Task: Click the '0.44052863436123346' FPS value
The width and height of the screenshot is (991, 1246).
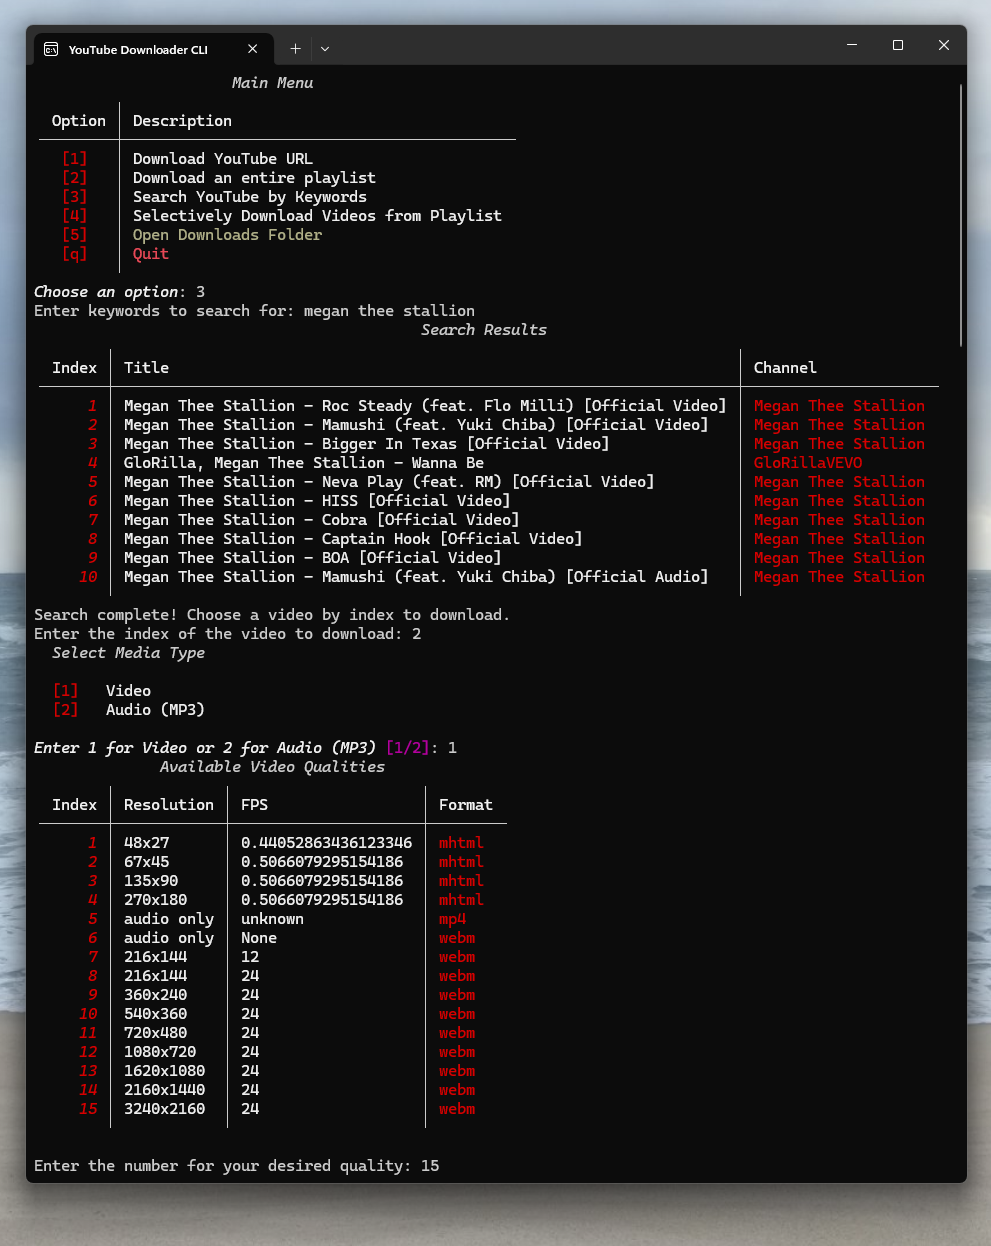Action: [x=326, y=843]
